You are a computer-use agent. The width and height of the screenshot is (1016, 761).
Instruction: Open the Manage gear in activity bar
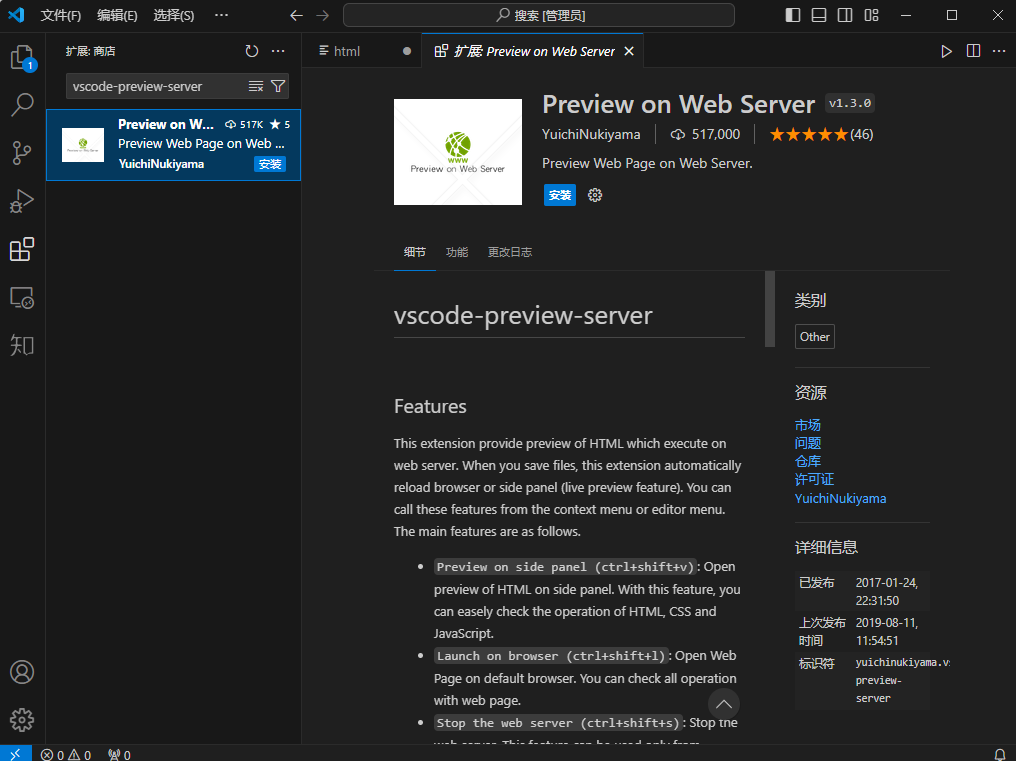point(23,720)
